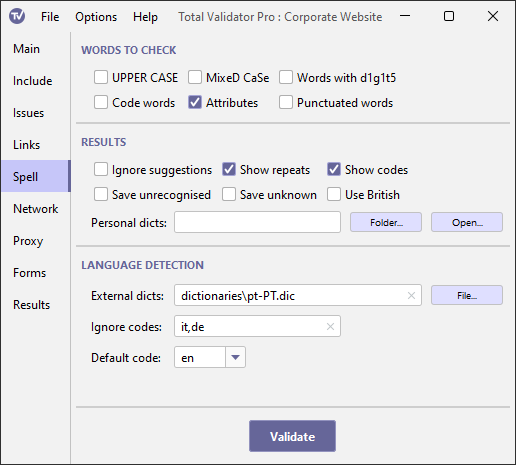Open the Links tab
Screen dimensions: 516x465
(x=36, y=145)
